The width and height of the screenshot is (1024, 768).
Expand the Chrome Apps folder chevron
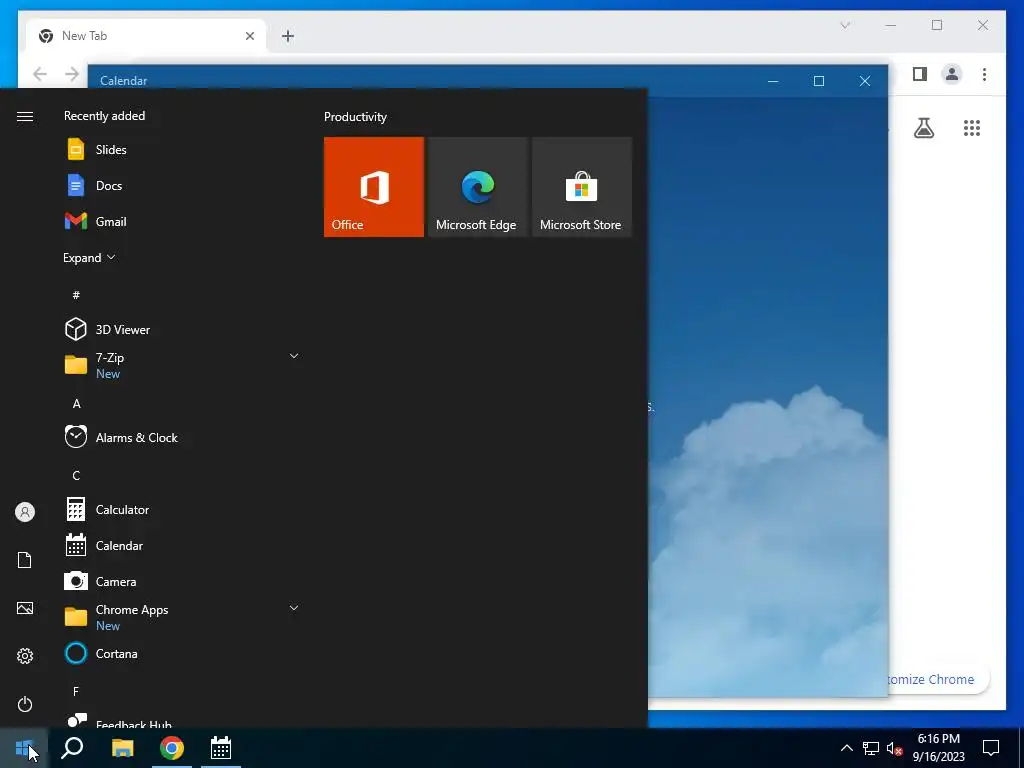click(x=294, y=608)
